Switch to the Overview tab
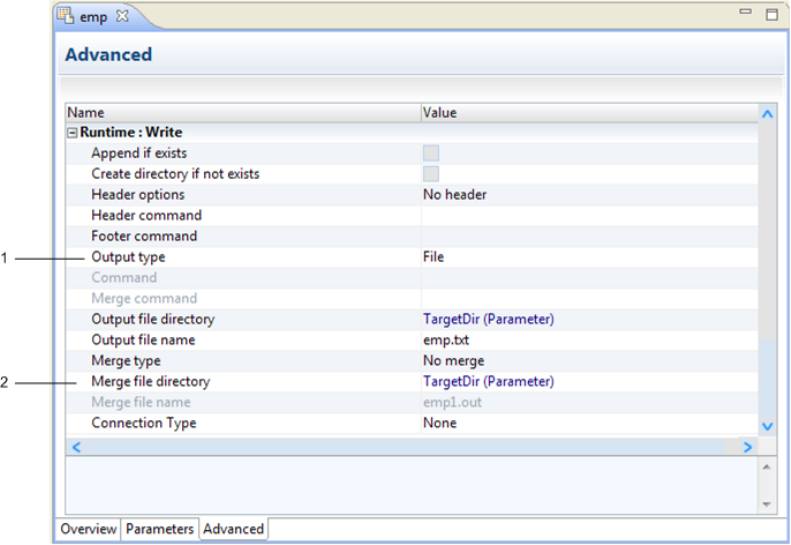The width and height of the screenshot is (791, 545). [89, 529]
